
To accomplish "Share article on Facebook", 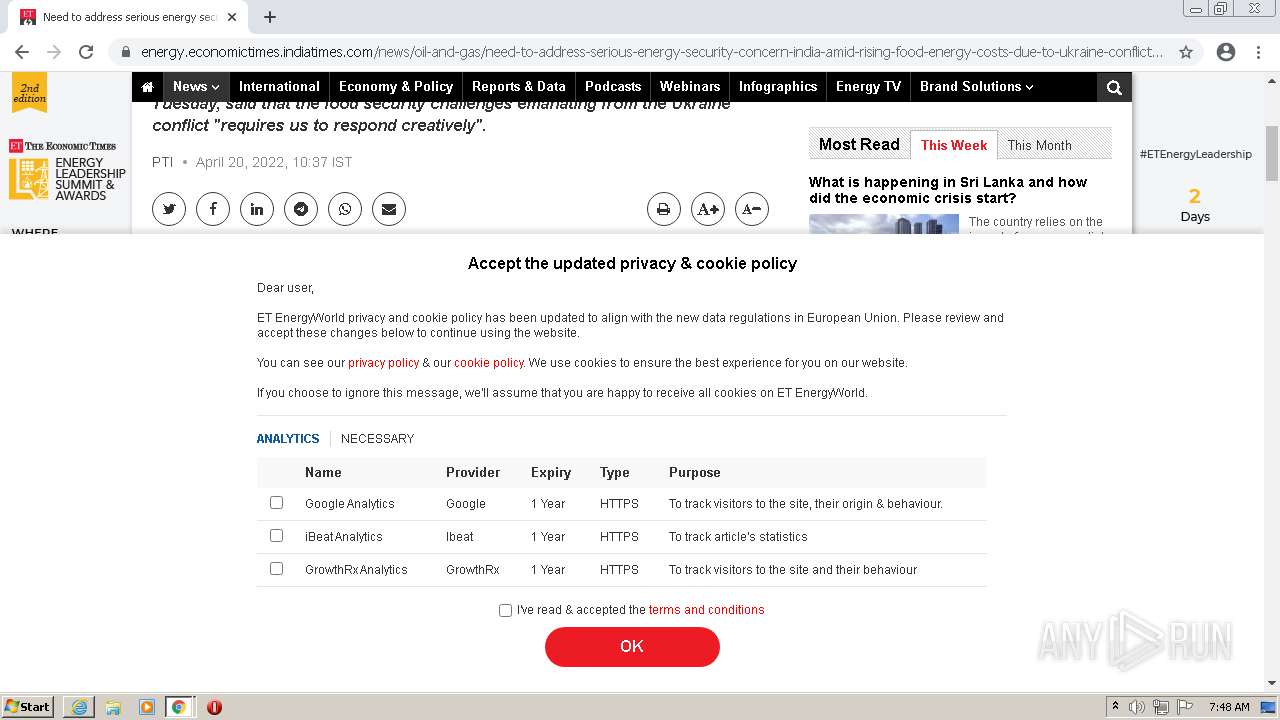I will pos(213,209).
